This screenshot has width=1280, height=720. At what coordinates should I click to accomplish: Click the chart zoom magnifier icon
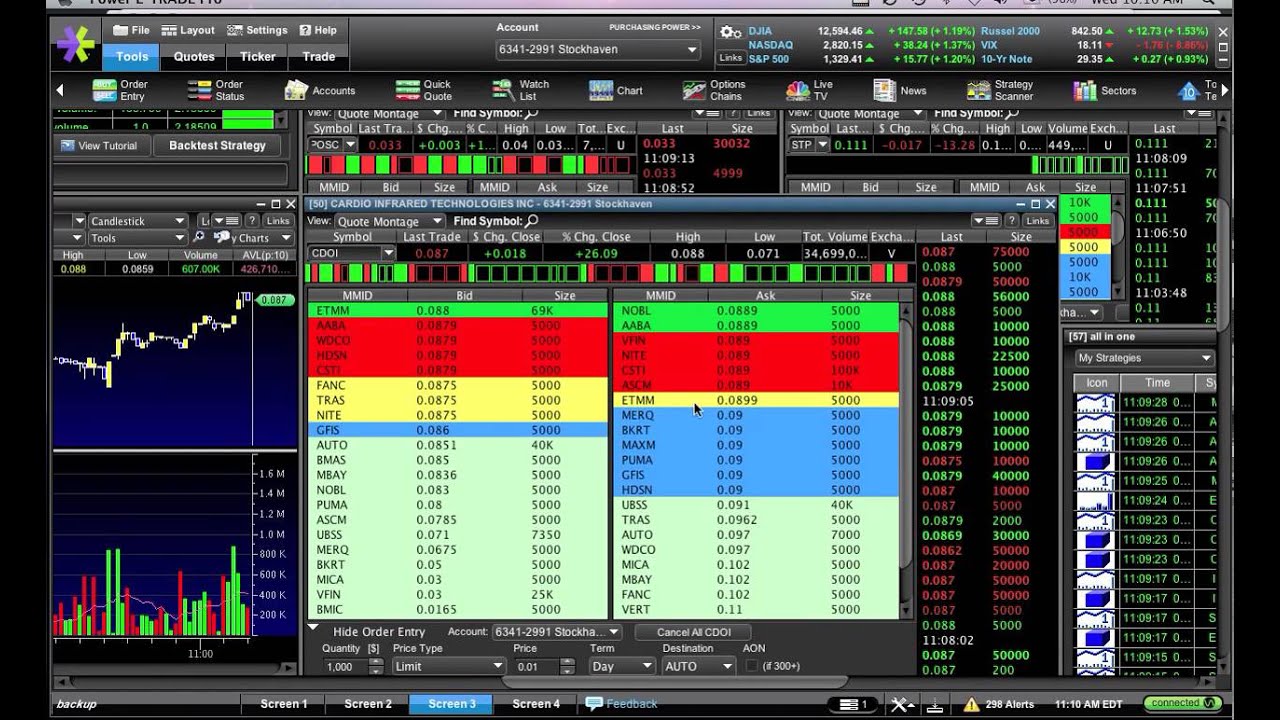coord(199,238)
